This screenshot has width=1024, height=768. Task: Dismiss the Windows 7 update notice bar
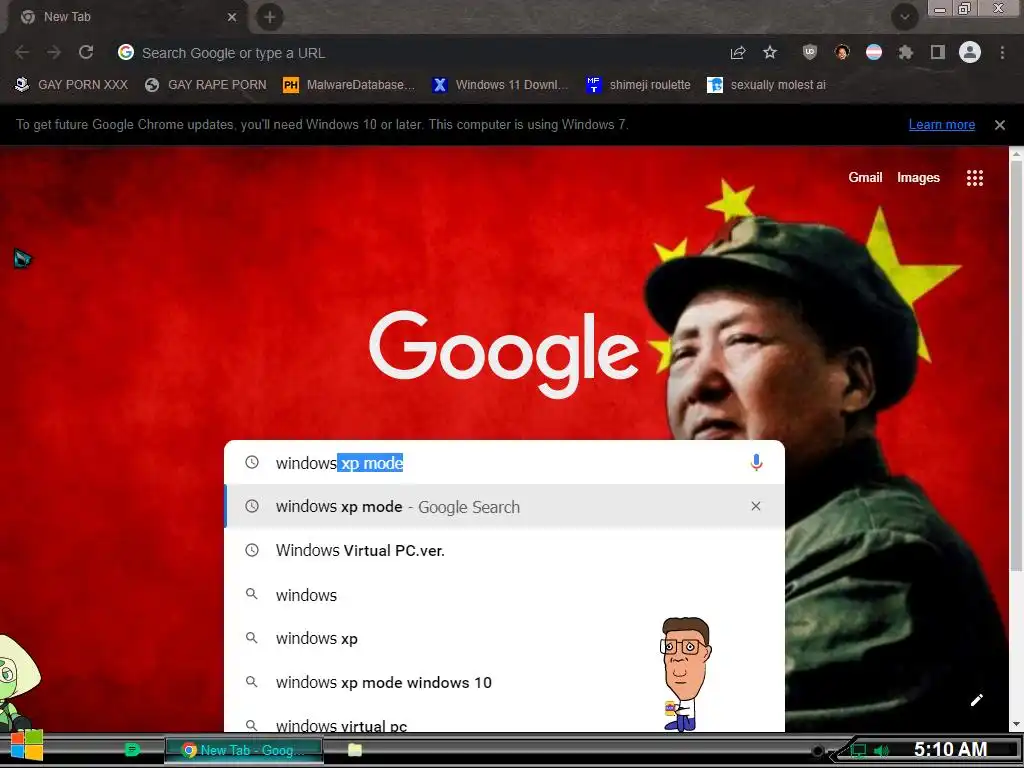coord(1000,125)
